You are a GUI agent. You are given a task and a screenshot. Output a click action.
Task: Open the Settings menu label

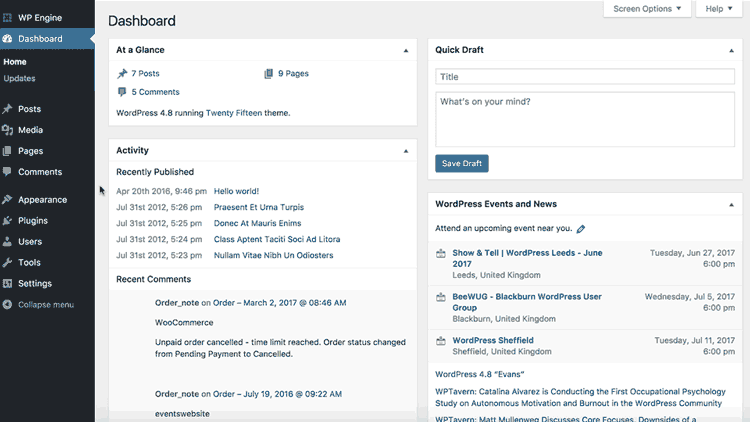click(35, 284)
